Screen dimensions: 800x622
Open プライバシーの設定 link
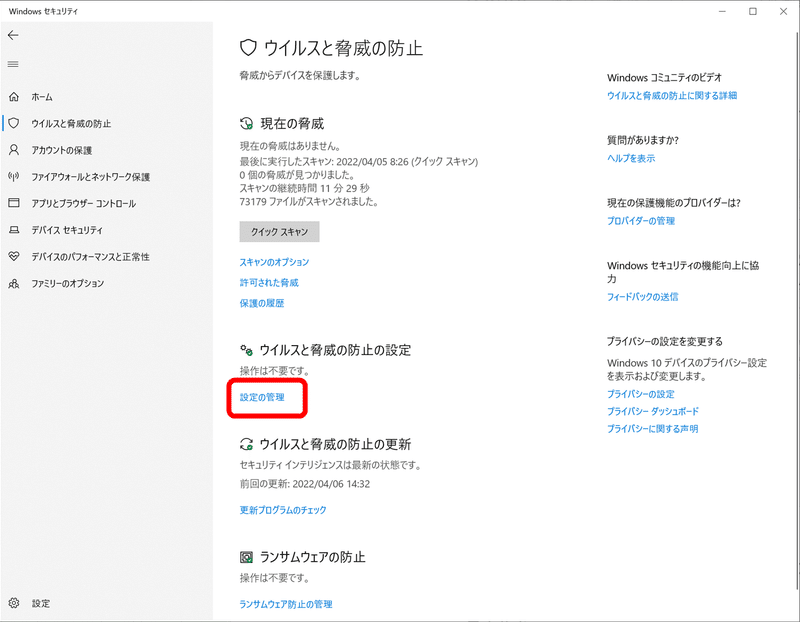pos(641,394)
